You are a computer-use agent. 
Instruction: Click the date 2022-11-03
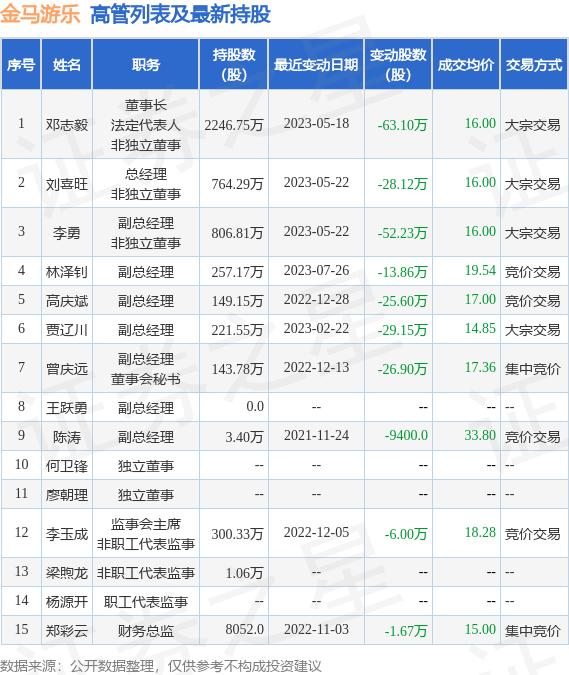click(316, 629)
